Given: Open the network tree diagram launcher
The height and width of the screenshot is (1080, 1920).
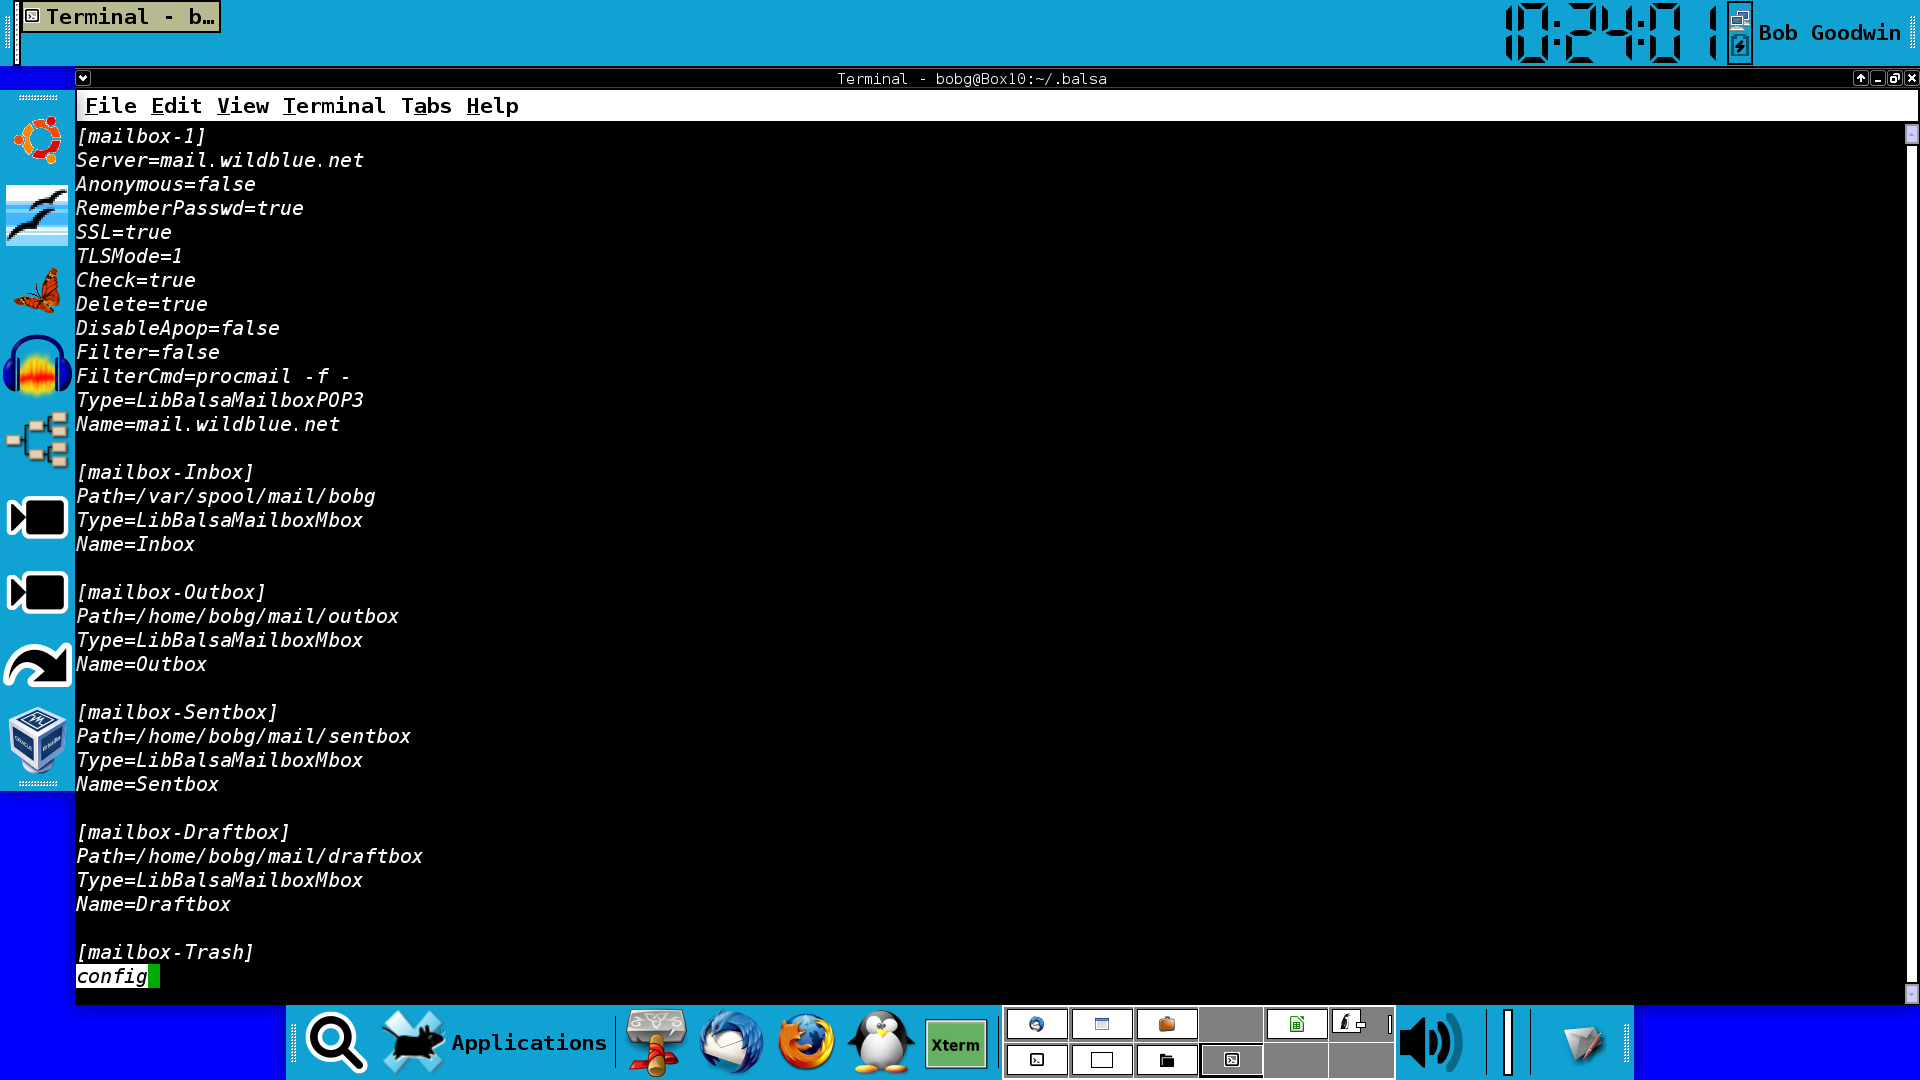Looking at the screenshot, I should click(37, 440).
